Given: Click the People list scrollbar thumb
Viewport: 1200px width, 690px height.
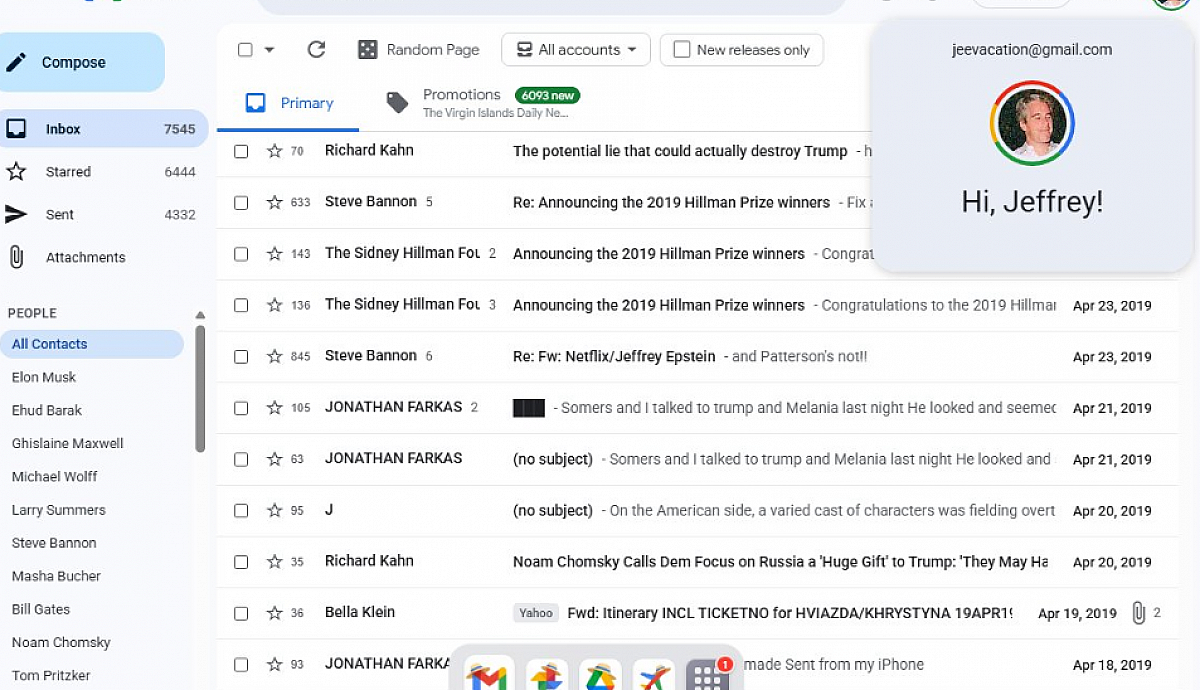Looking at the screenshot, I should pyautogui.click(x=200, y=388).
